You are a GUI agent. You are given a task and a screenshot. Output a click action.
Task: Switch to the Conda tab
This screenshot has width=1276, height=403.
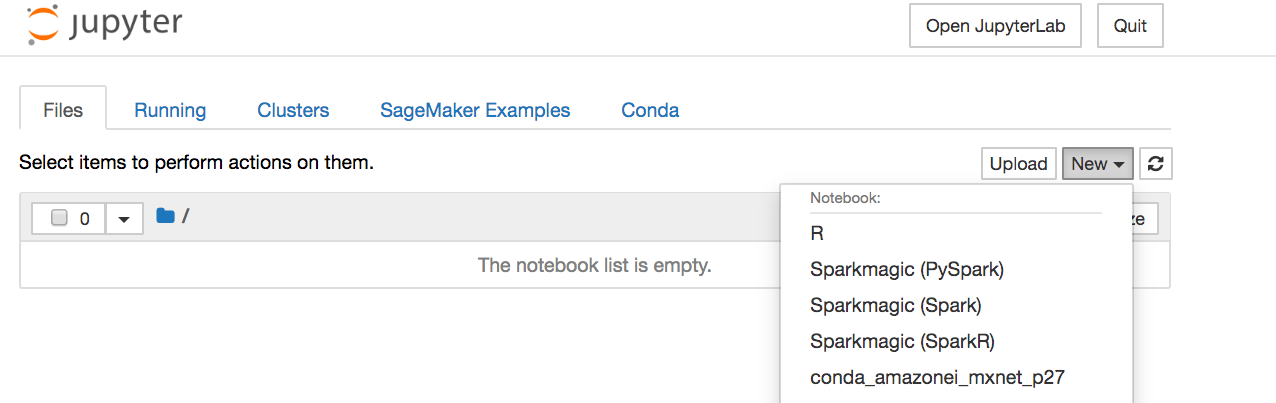pyautogui.click(x=650, y=110)
